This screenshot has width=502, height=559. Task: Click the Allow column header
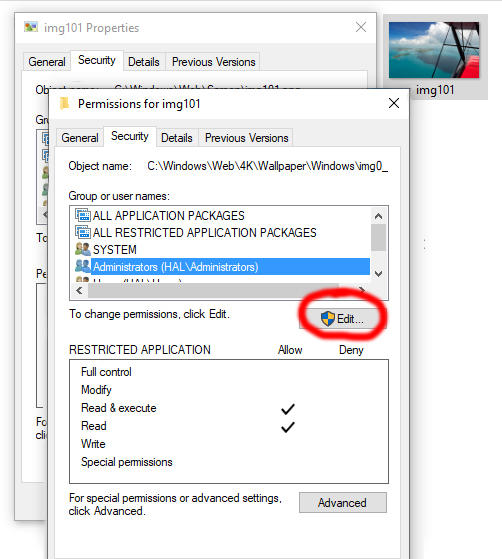290,350
